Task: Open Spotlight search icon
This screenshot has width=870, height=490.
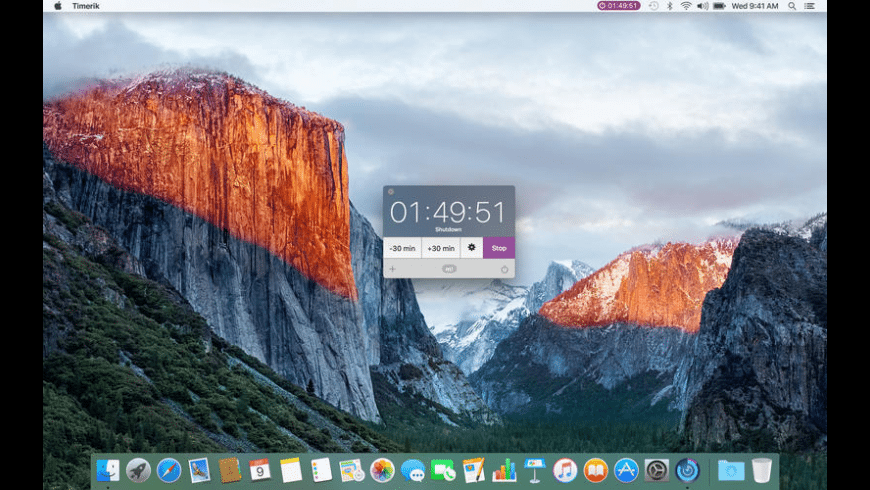Action: click(x=792, y=6)
